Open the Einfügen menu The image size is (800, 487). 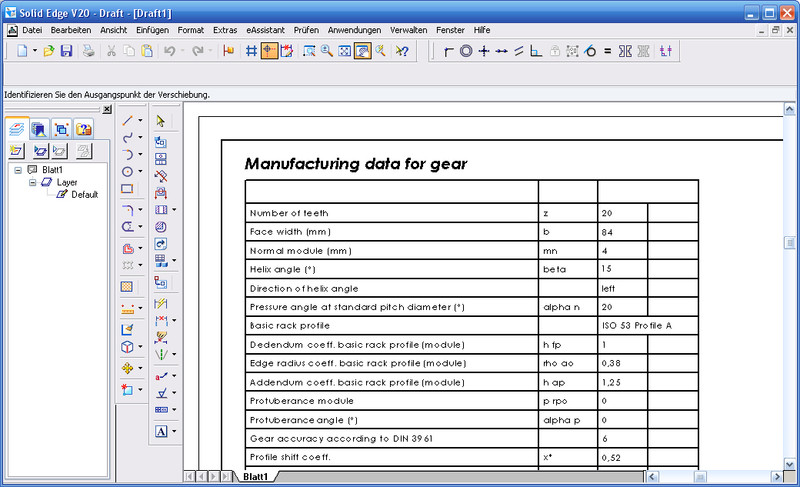click(151, 30)
